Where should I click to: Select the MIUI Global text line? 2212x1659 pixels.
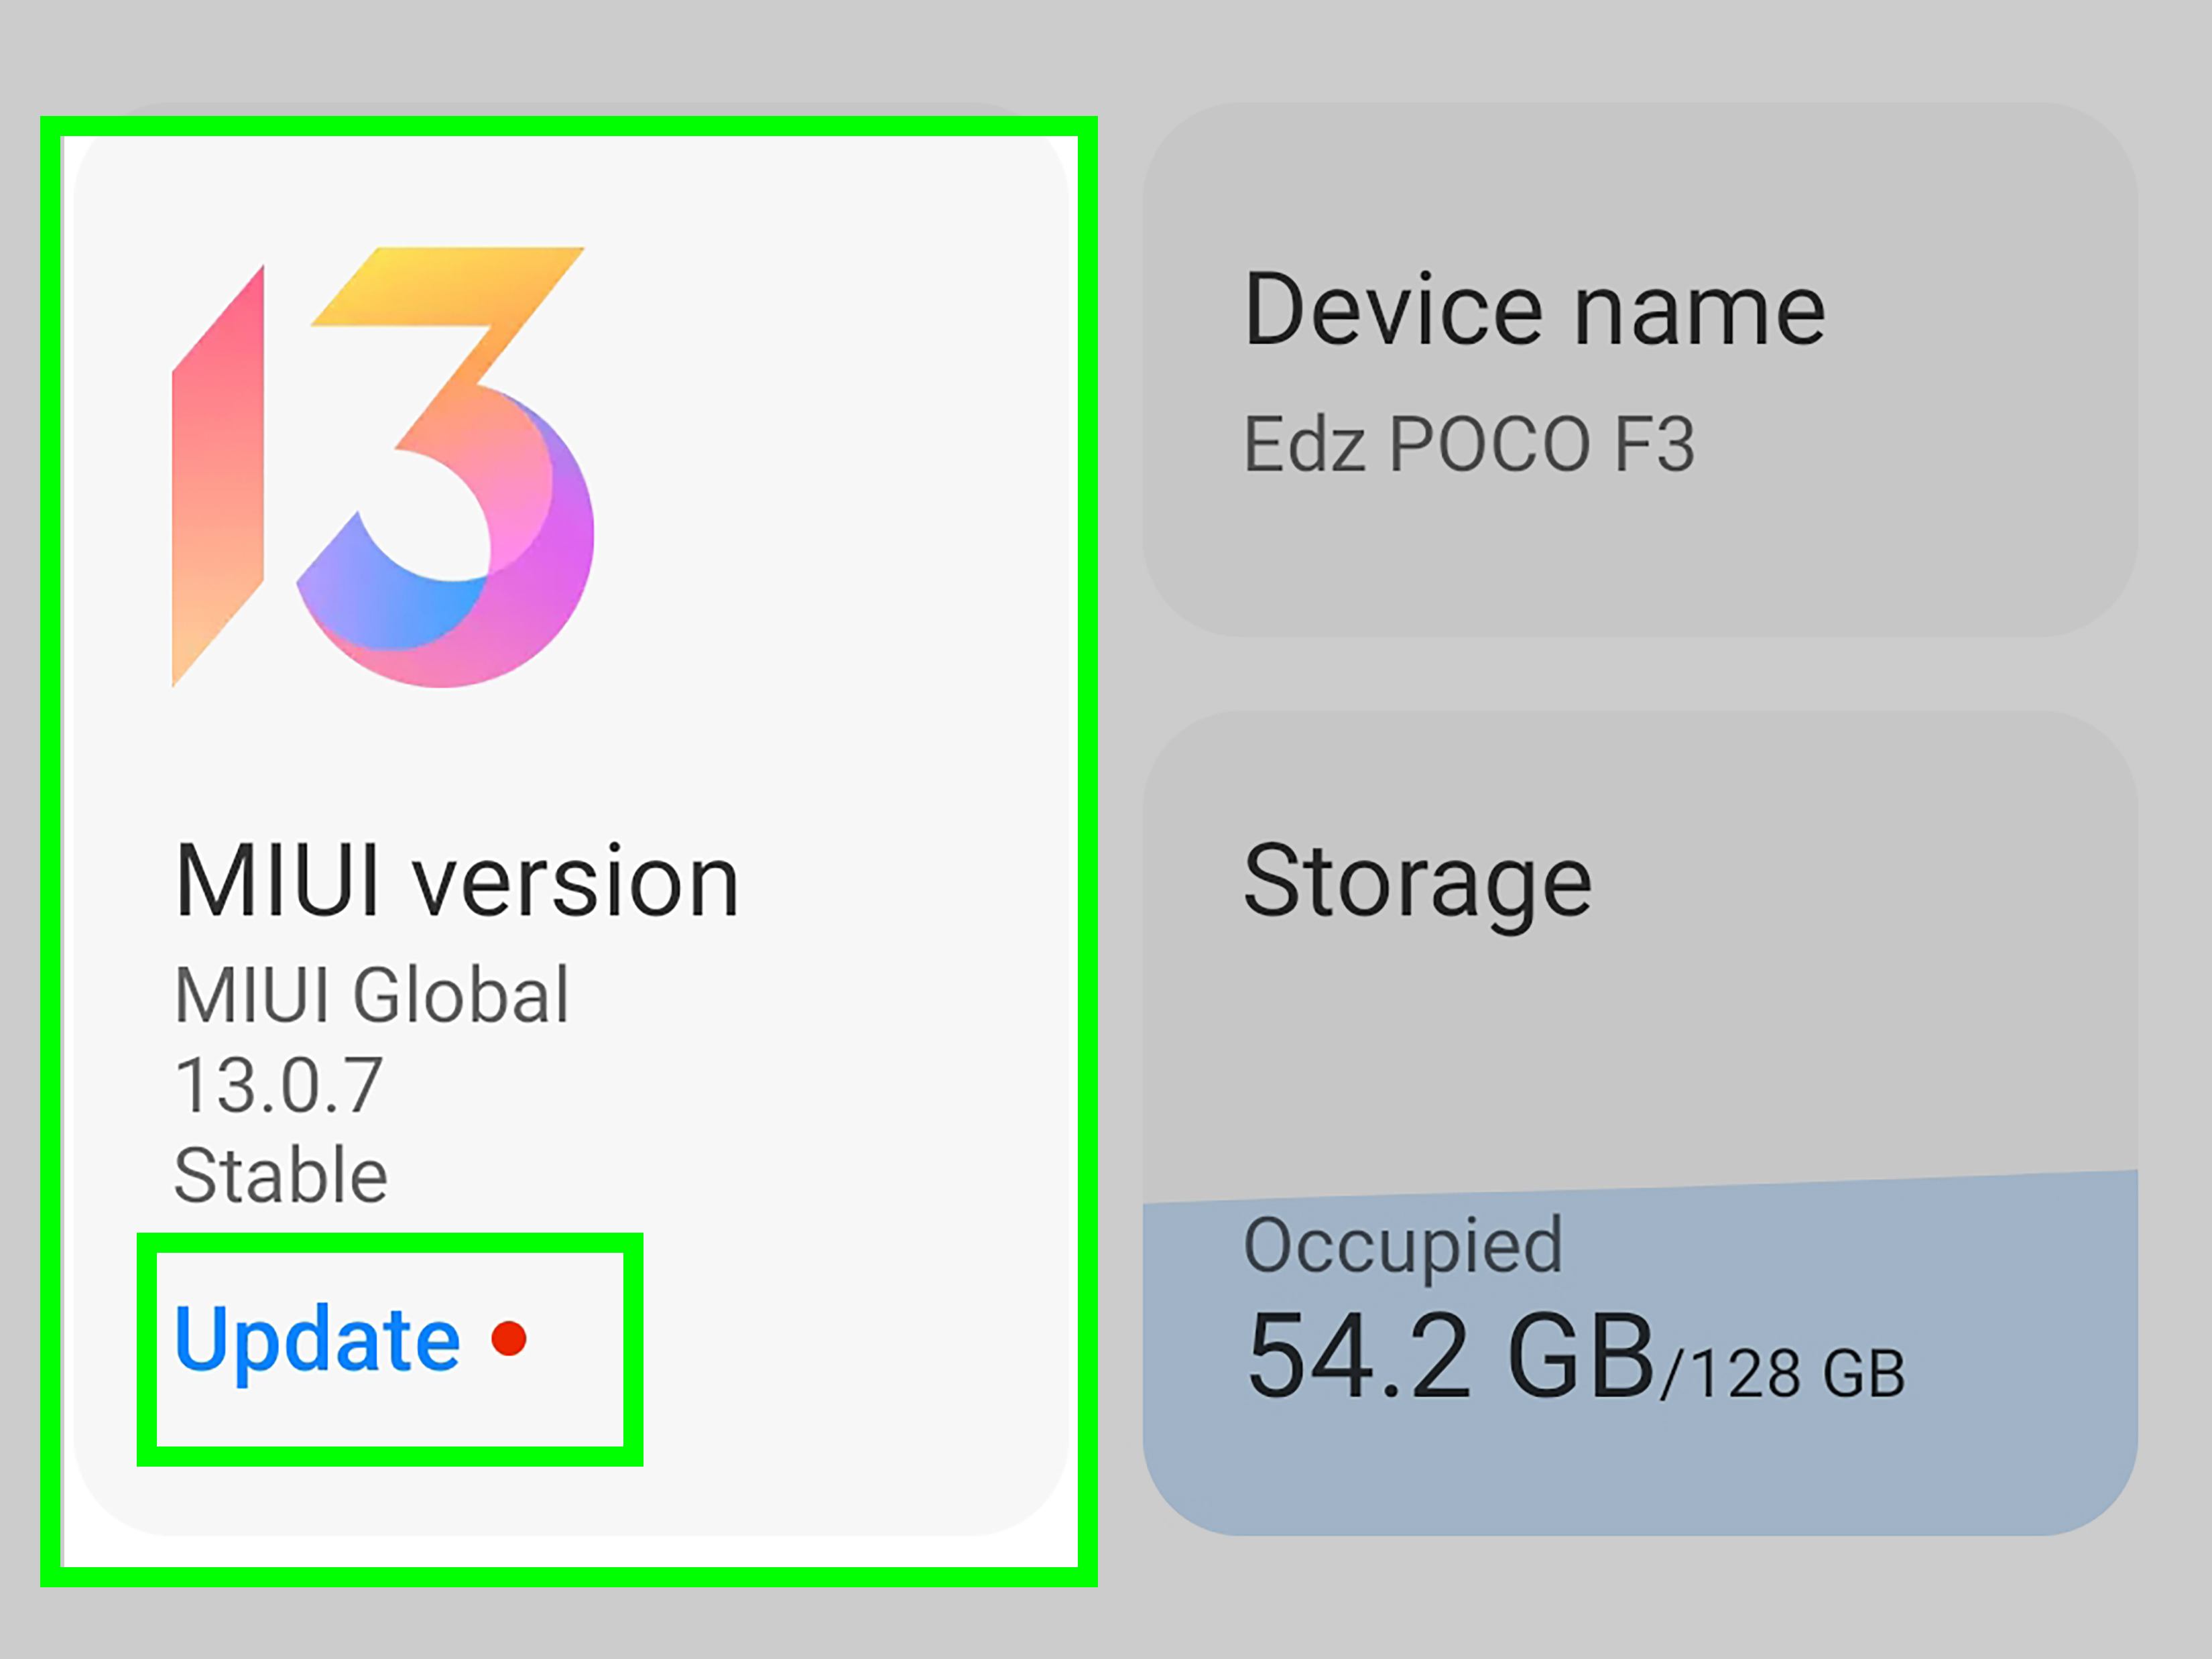point(372,995)
